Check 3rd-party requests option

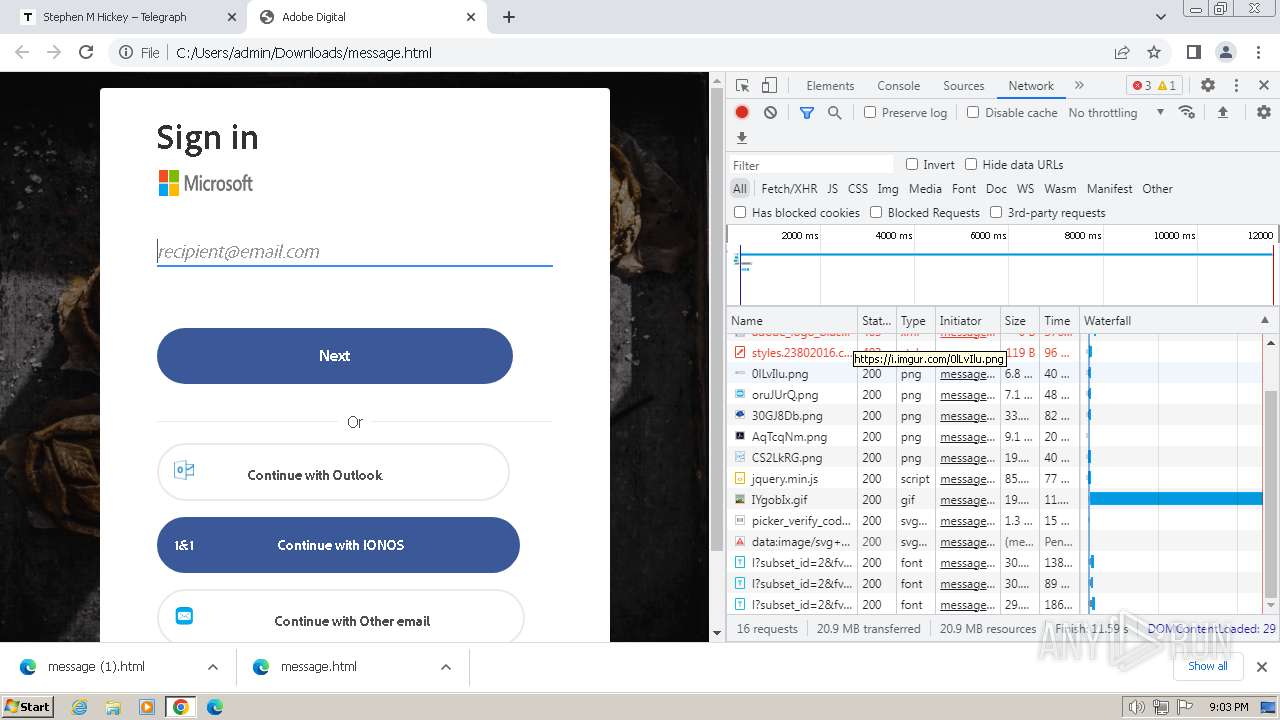point(996,212)
